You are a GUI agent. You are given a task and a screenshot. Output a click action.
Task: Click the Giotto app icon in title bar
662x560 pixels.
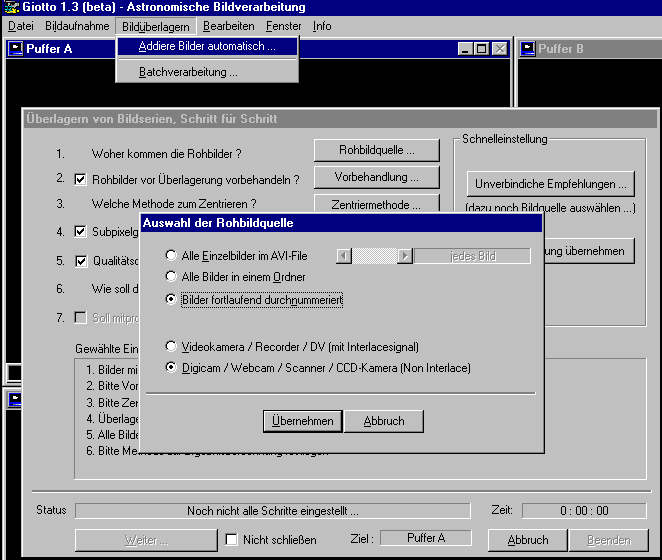pyautogui.click(x=9, y=8)
